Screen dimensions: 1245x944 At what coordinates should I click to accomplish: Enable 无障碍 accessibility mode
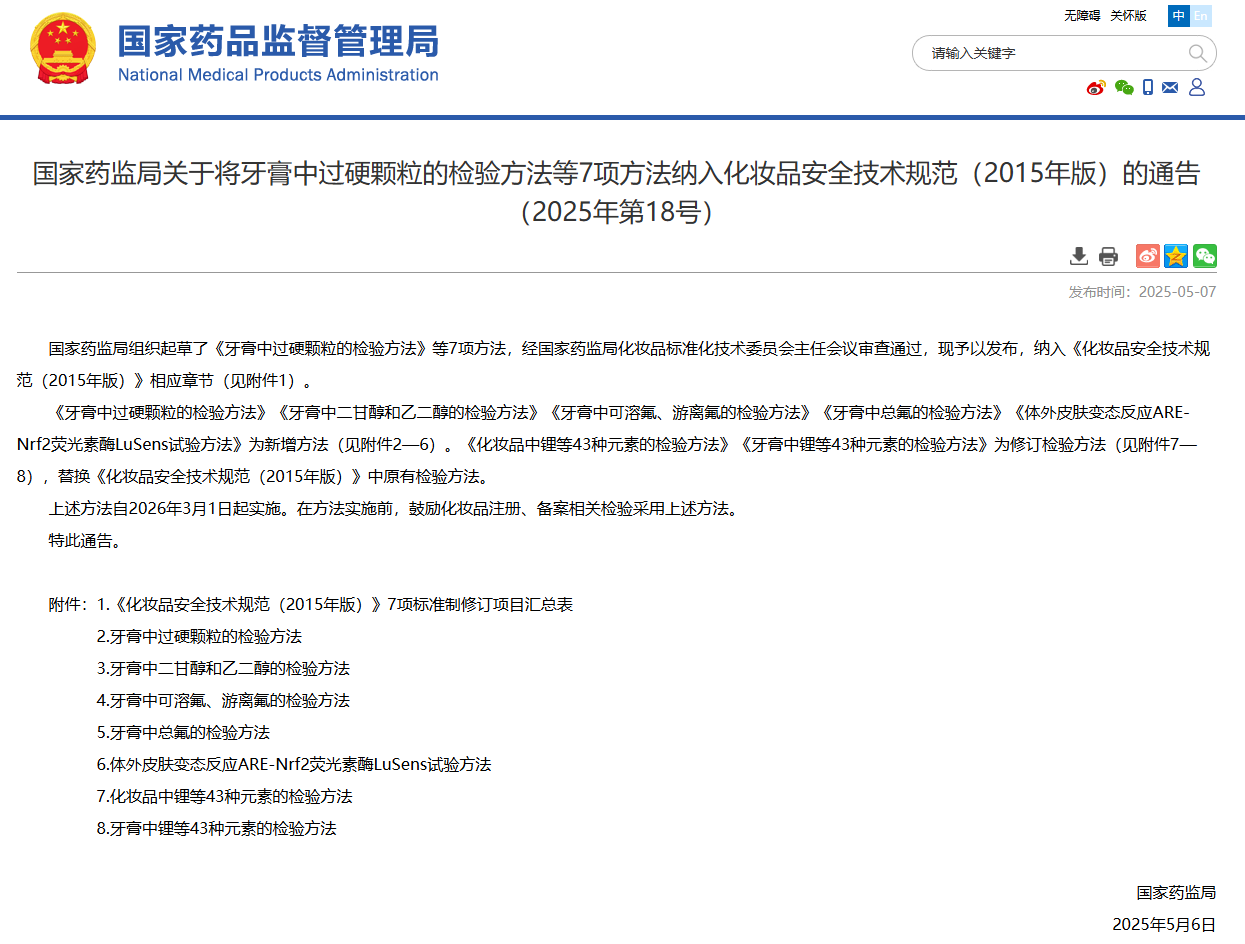(x=1081, y=16)
